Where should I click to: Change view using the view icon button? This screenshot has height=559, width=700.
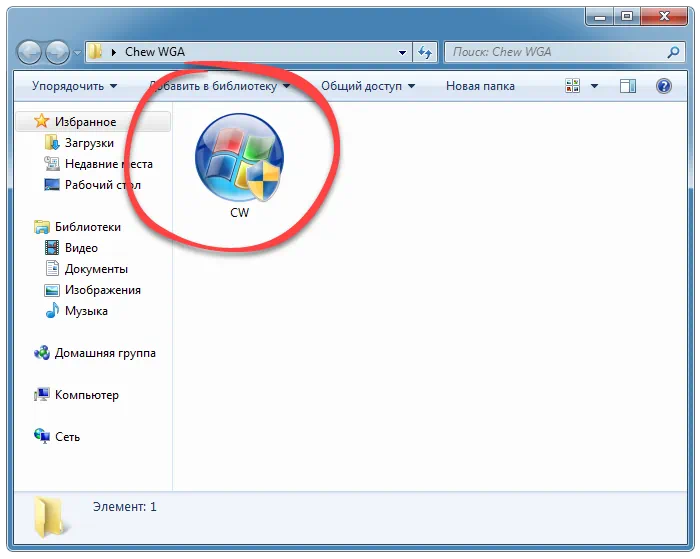572,86
